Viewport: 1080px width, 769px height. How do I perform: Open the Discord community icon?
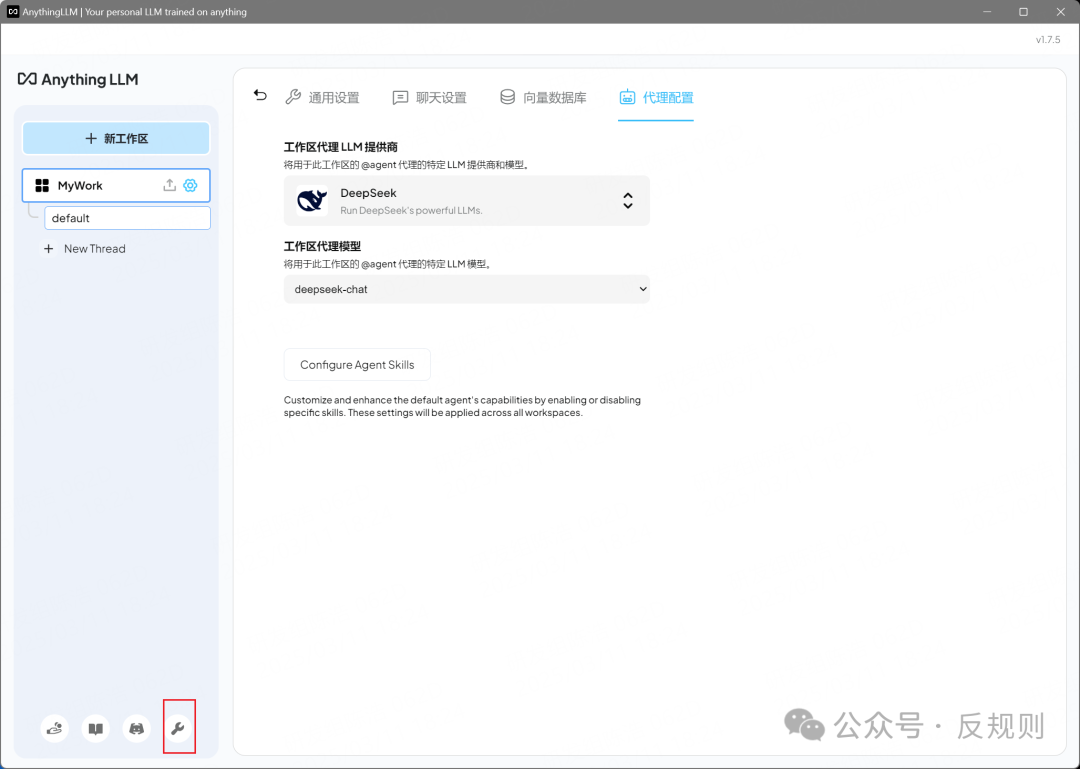point(136,728)
